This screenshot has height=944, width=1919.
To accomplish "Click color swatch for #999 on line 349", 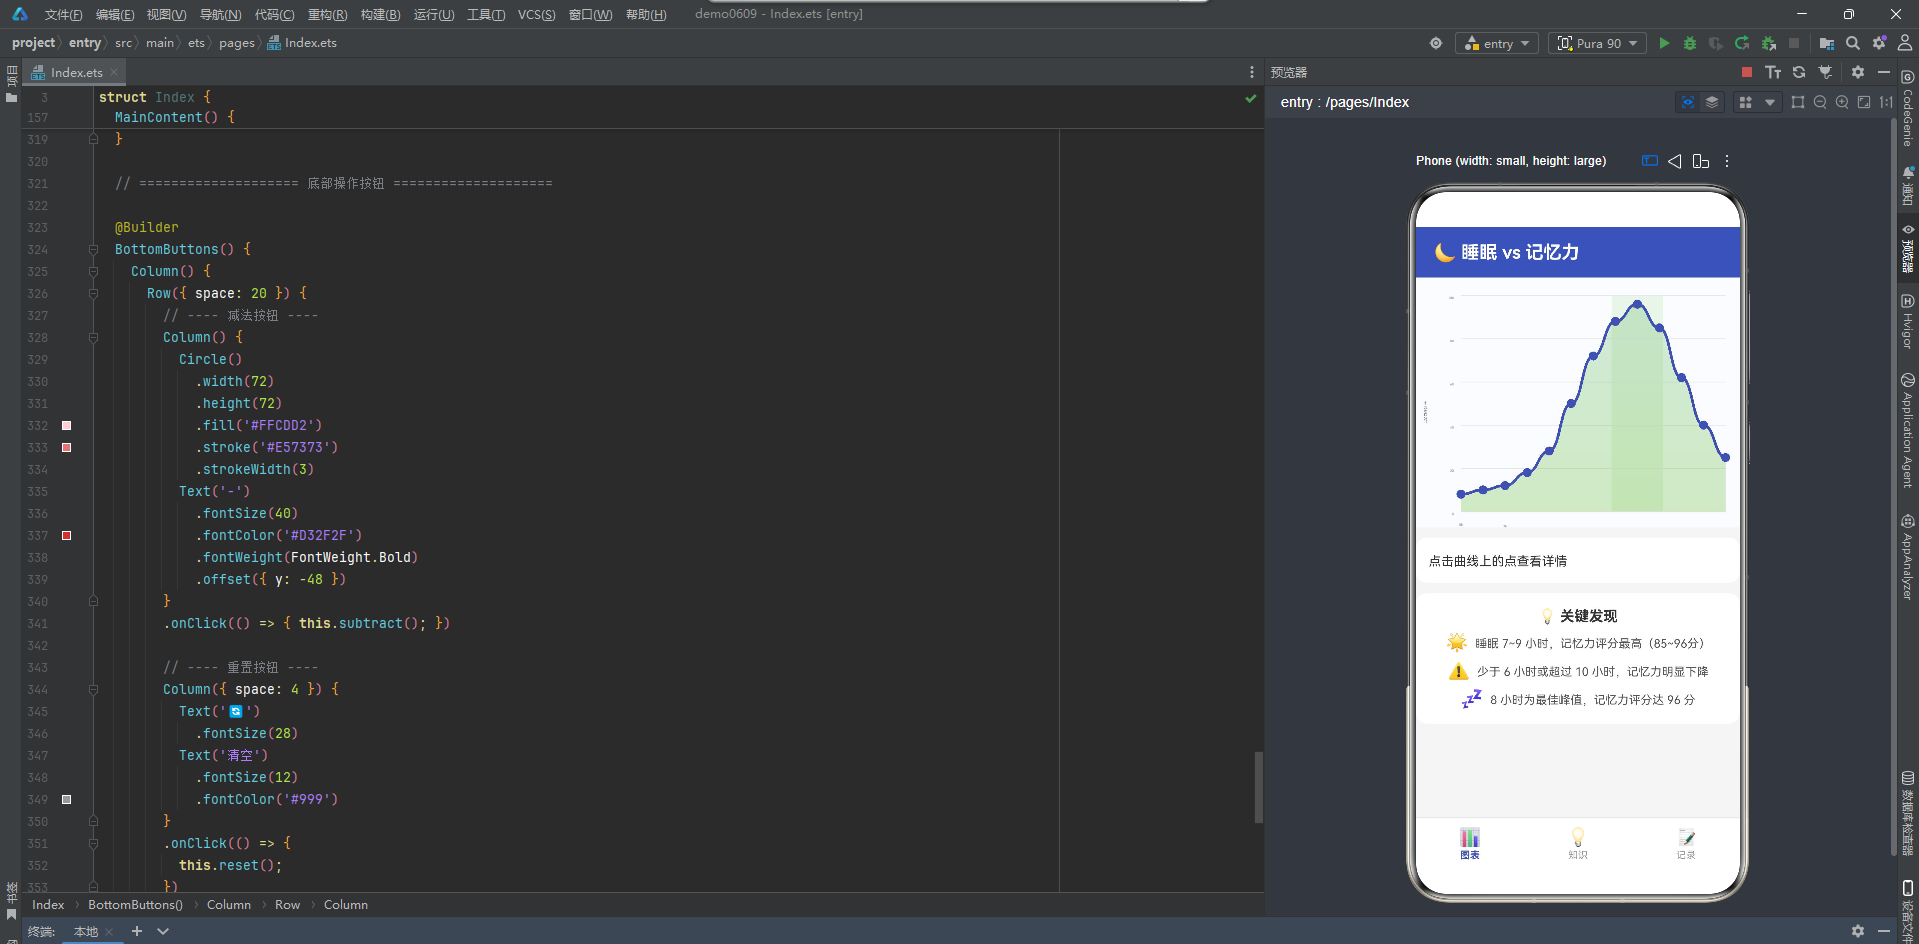I will click(67, 800).
